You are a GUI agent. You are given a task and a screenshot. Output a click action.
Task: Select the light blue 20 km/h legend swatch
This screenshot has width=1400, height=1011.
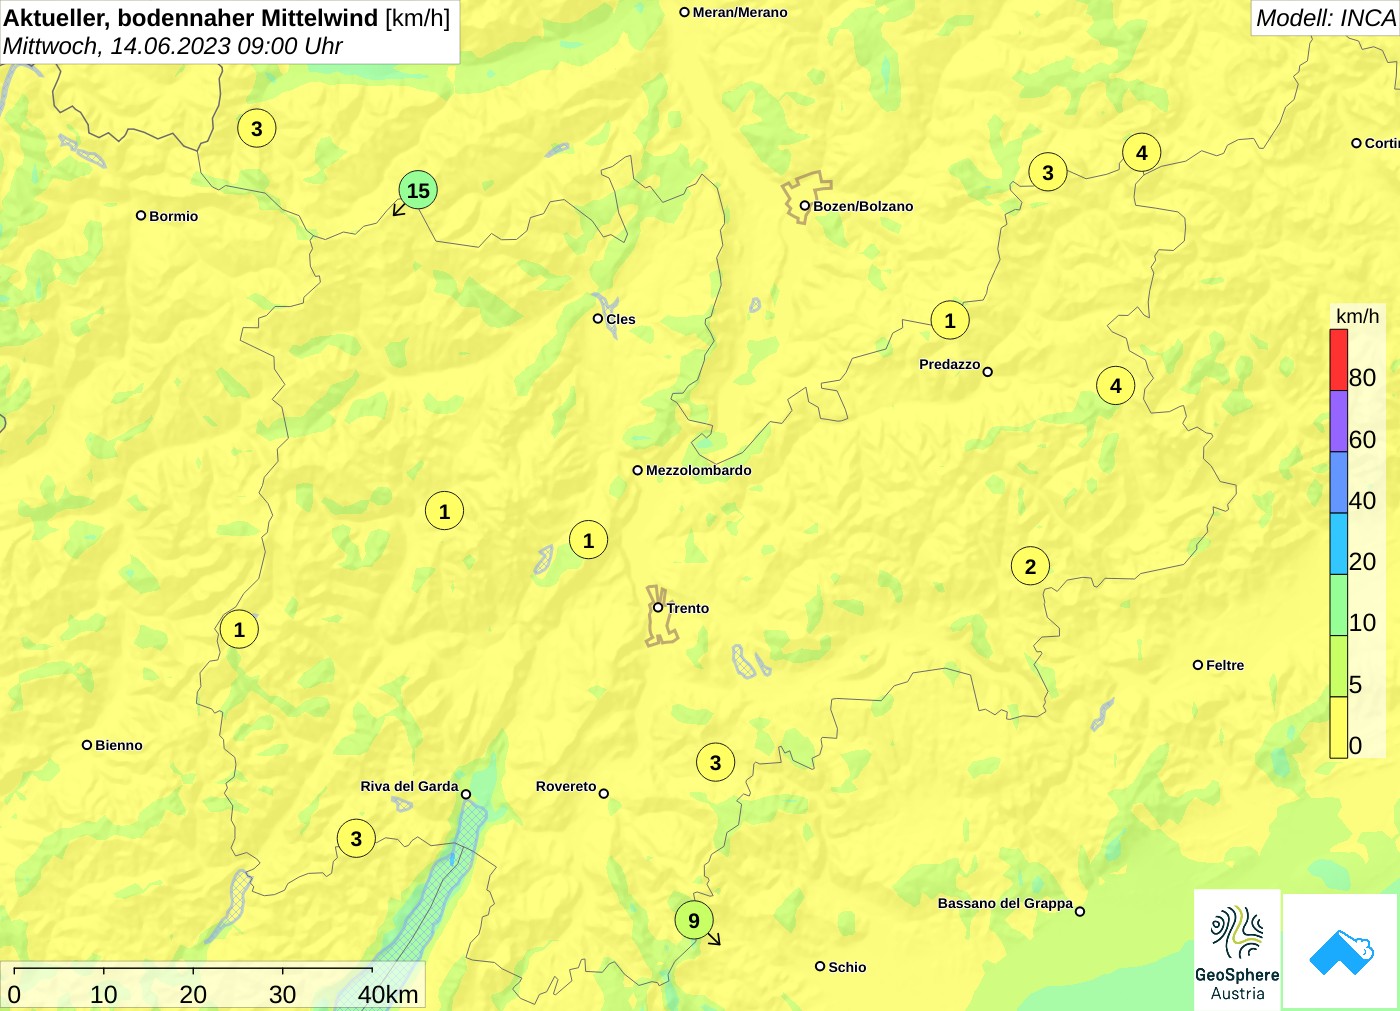pos(1339,544)
